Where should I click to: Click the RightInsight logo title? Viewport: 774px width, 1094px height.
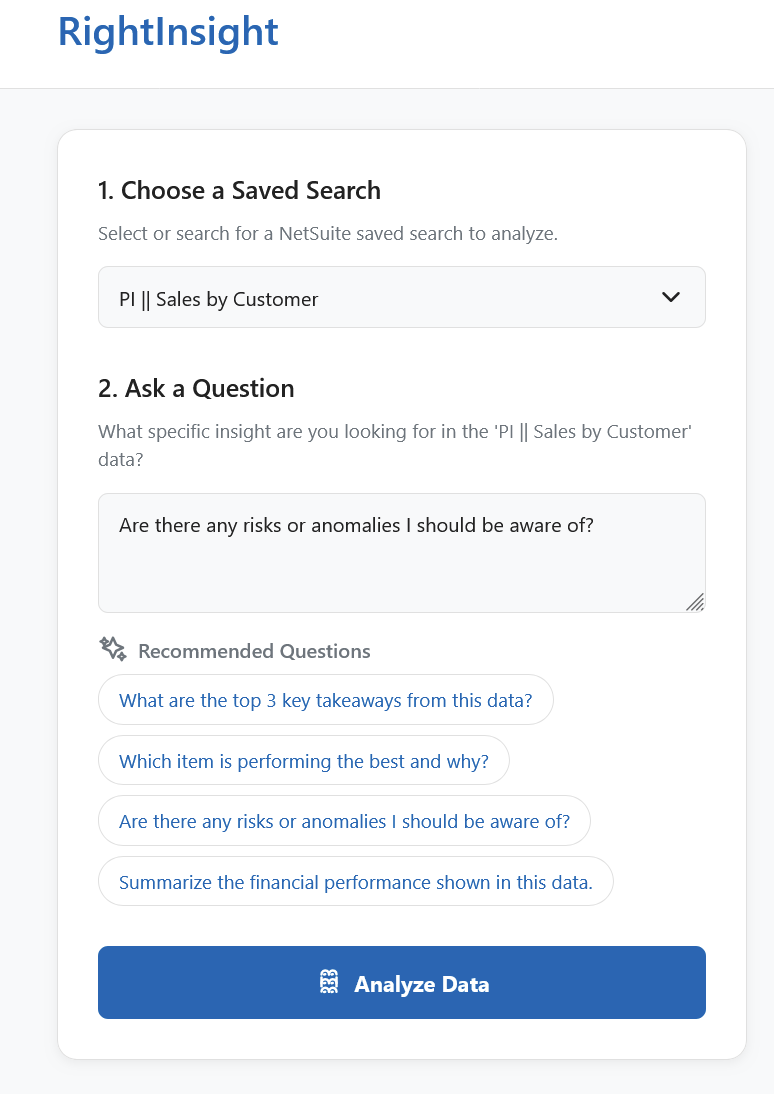tap(168, 32)
